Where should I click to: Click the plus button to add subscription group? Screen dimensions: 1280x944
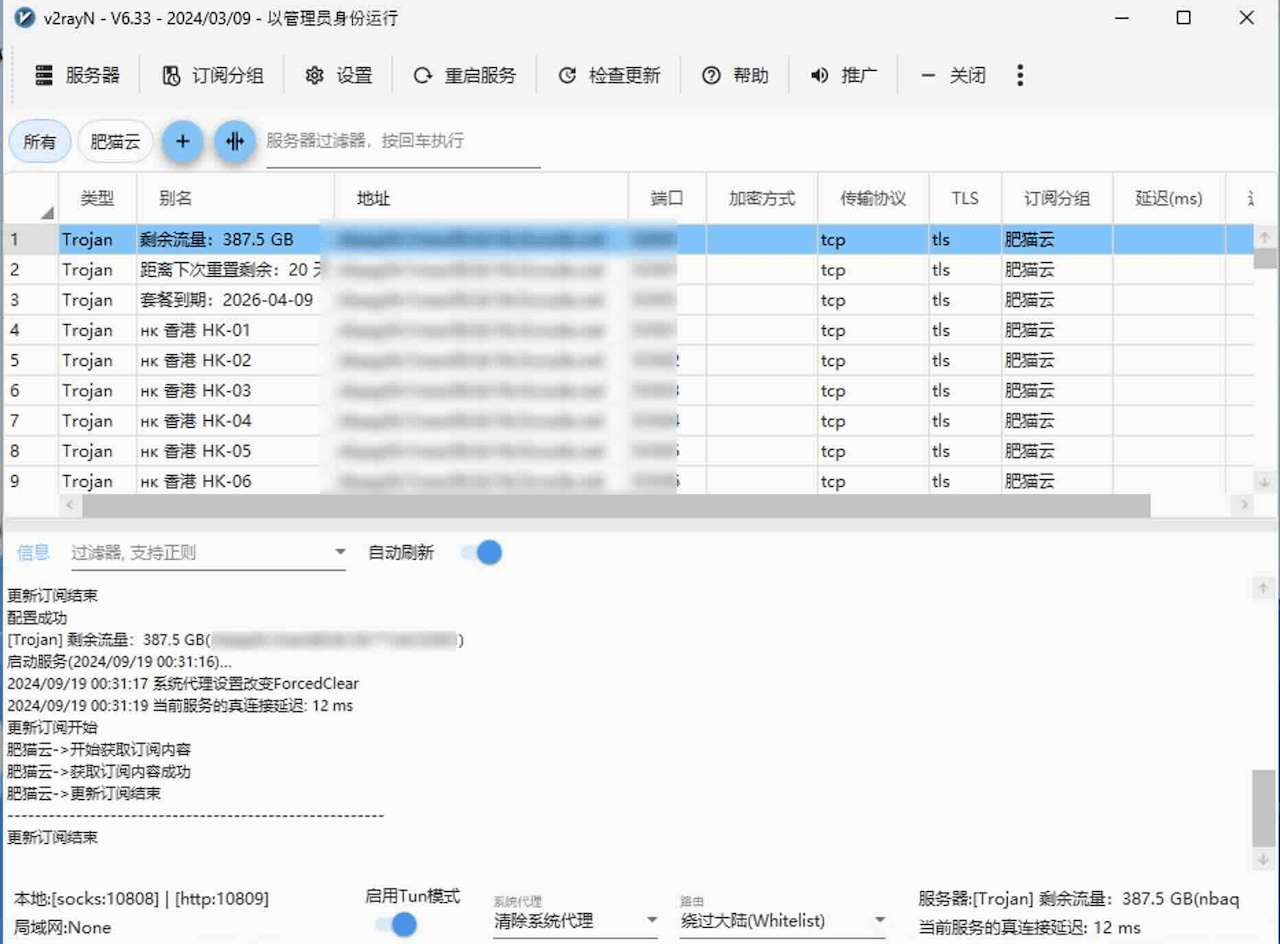(182, 142)
